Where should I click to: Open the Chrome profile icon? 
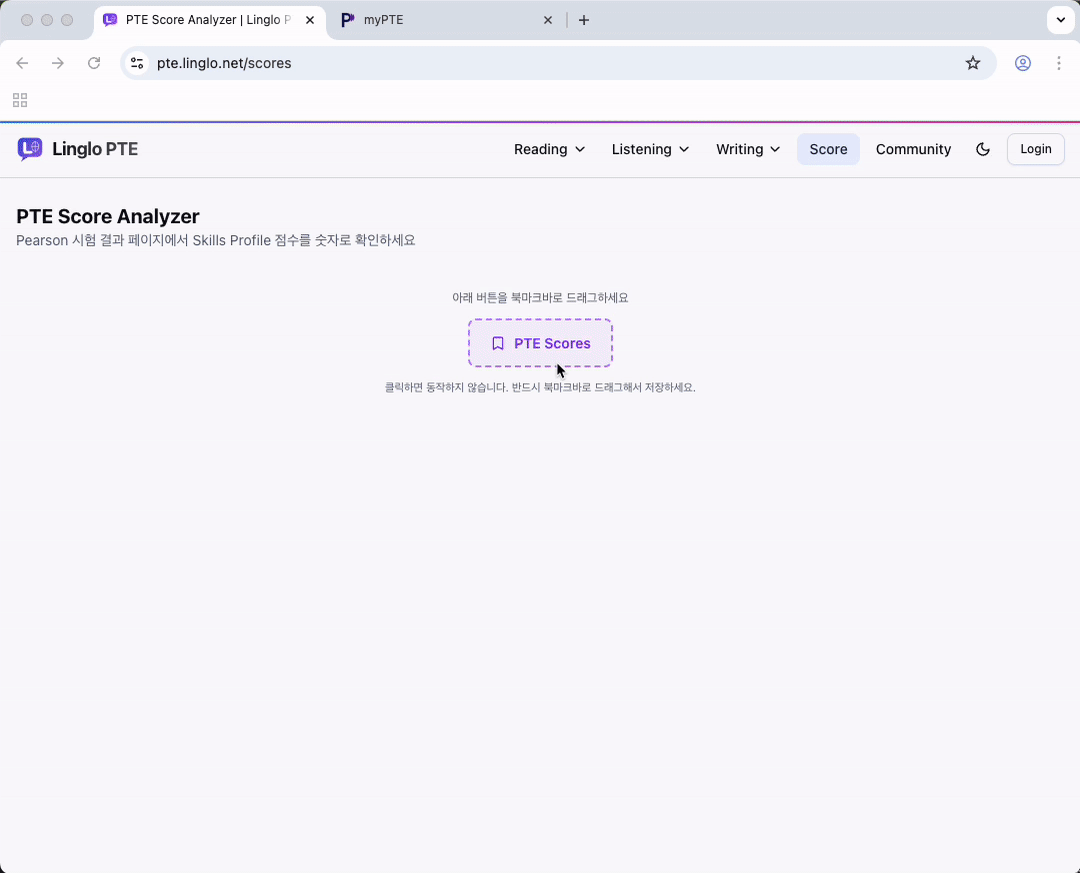tap(1023, 63)
